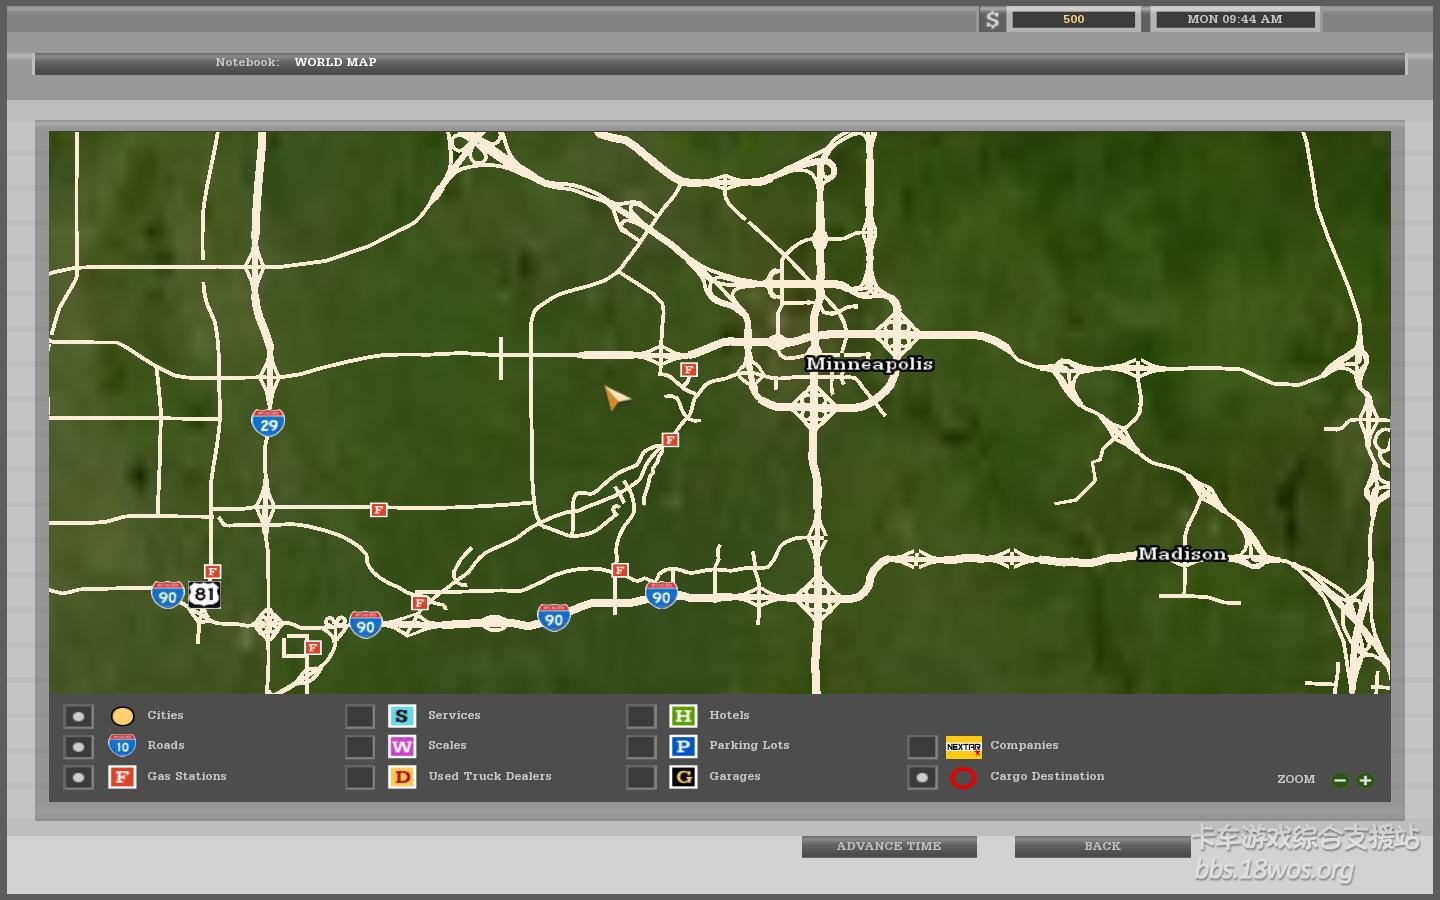The width and height of the screenshot is (1440, 900).
Task: Click the Gas Stations legend F icon
Action: [x=122, y=777]
